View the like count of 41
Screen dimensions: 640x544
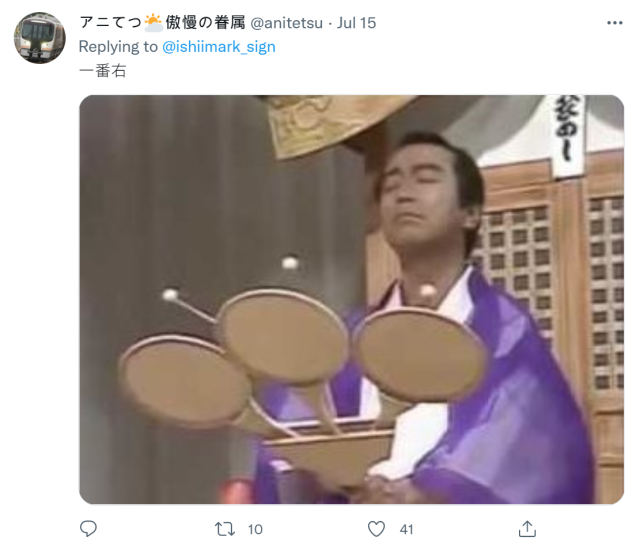click(x=406, y=529)
